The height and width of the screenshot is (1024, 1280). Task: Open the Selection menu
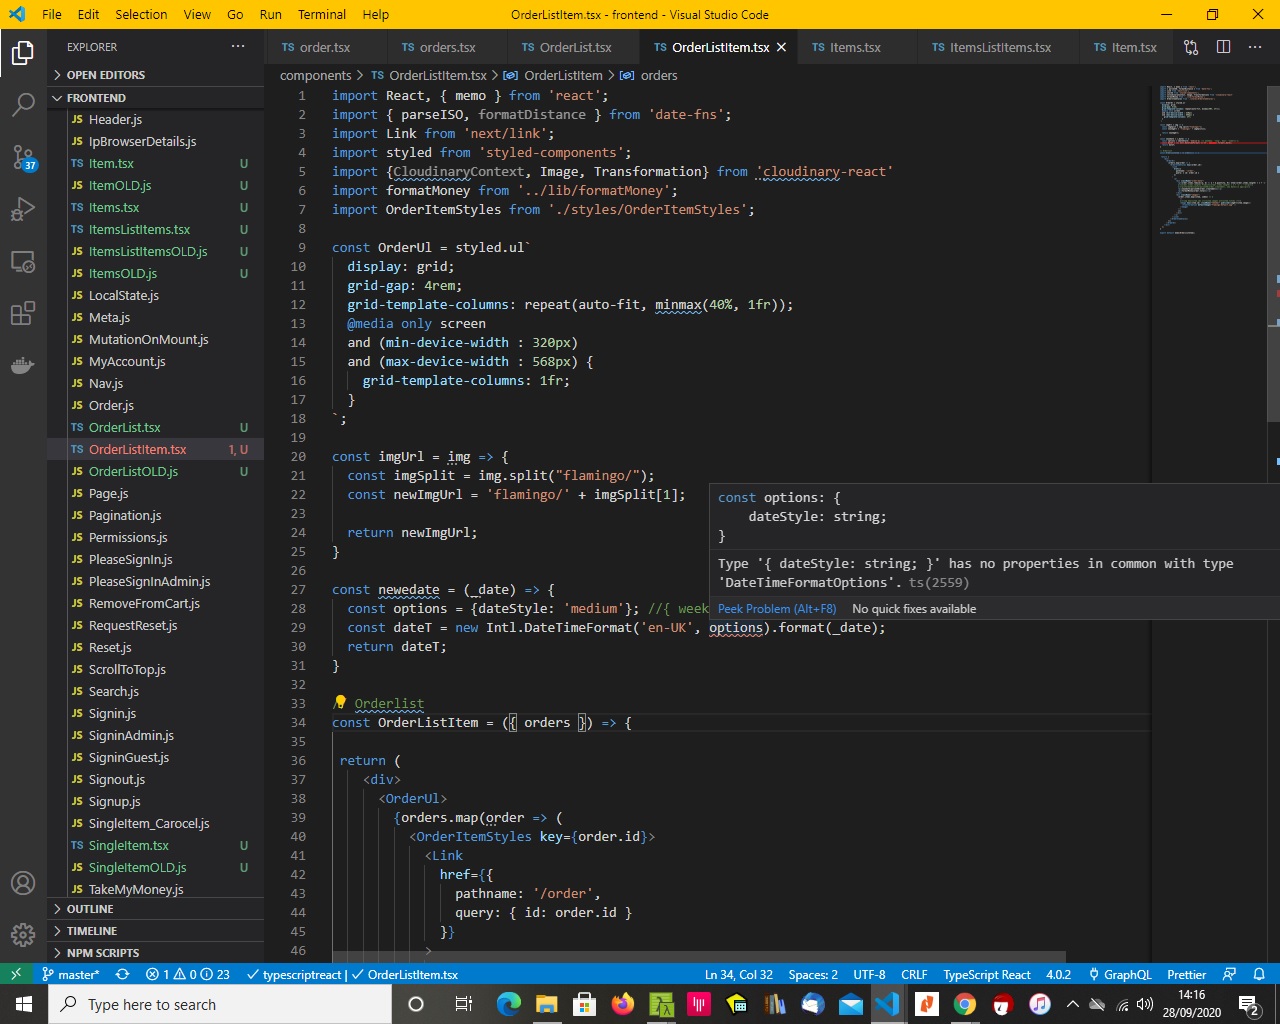[141, 14]
